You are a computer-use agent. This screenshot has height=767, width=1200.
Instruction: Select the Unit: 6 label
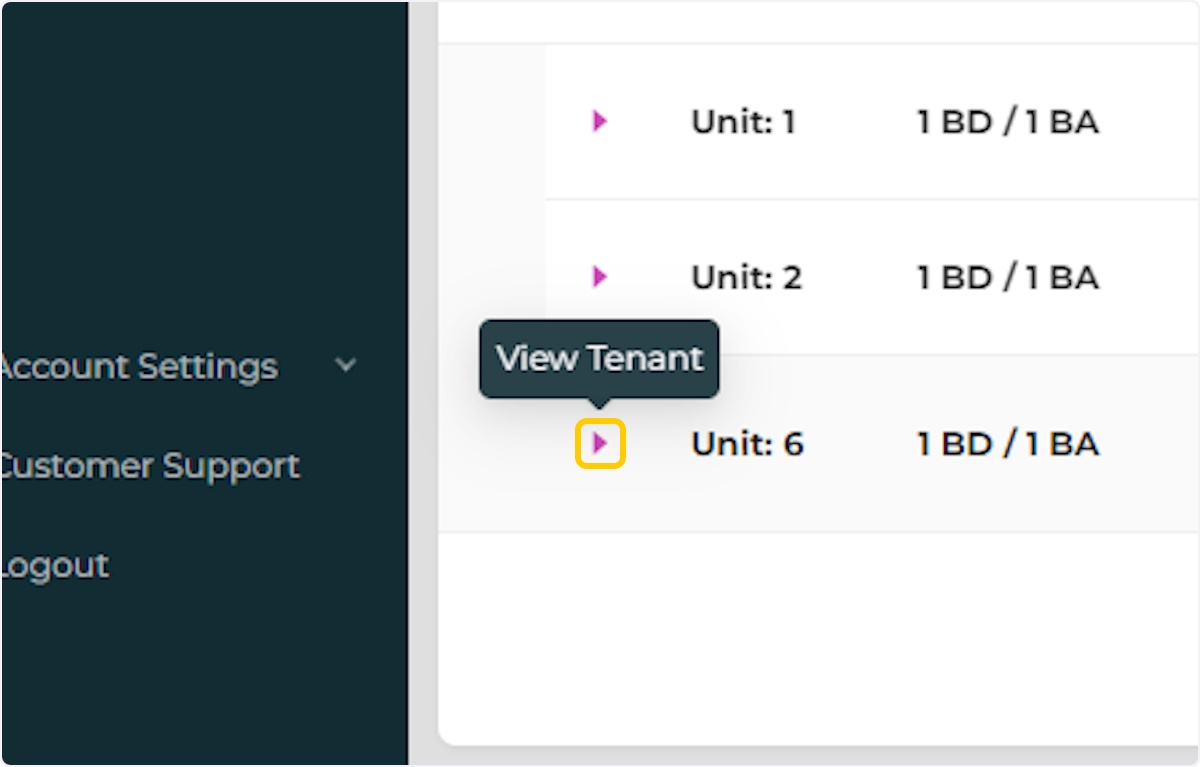point(747,443)
